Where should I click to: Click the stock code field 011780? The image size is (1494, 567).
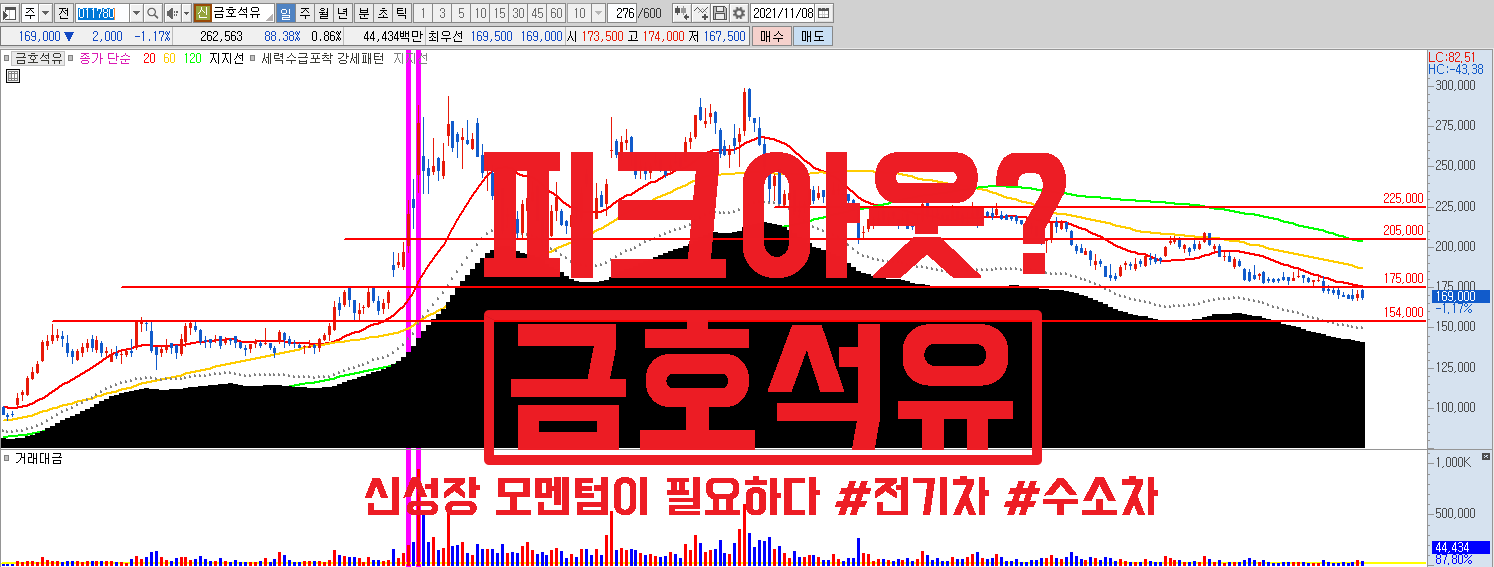click(103, 13)
